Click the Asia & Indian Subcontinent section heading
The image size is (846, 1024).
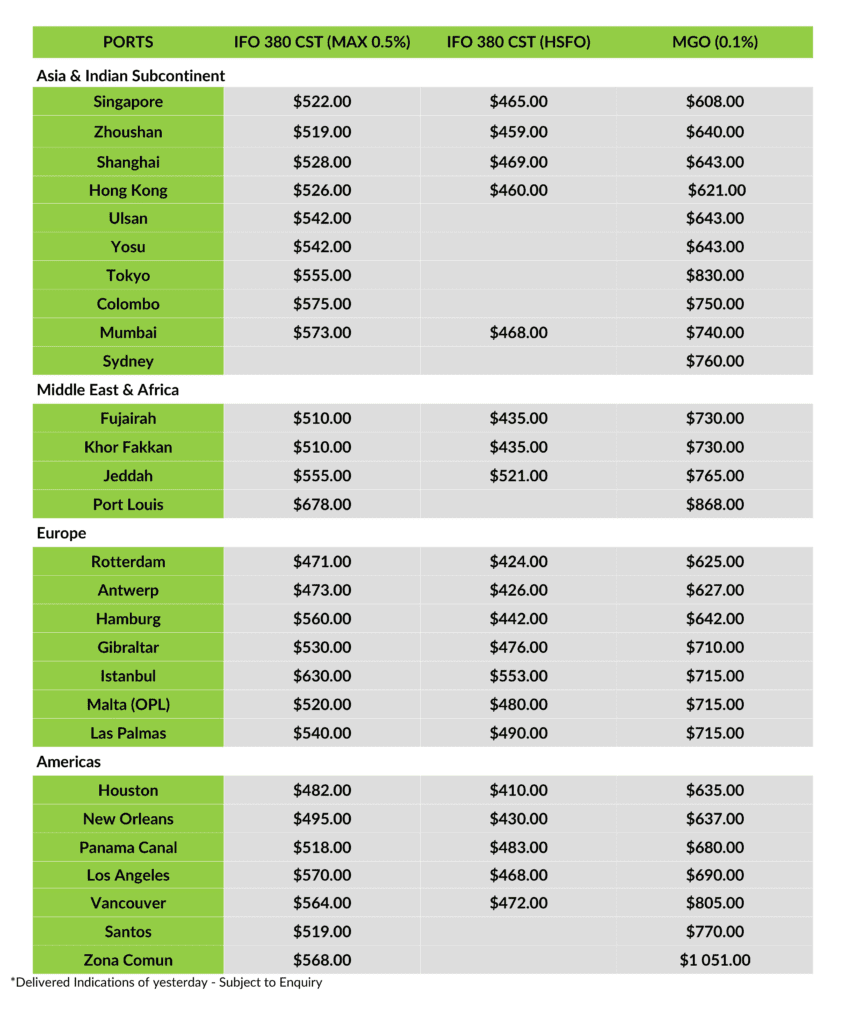pyautogui.click(x=131, y=76)
